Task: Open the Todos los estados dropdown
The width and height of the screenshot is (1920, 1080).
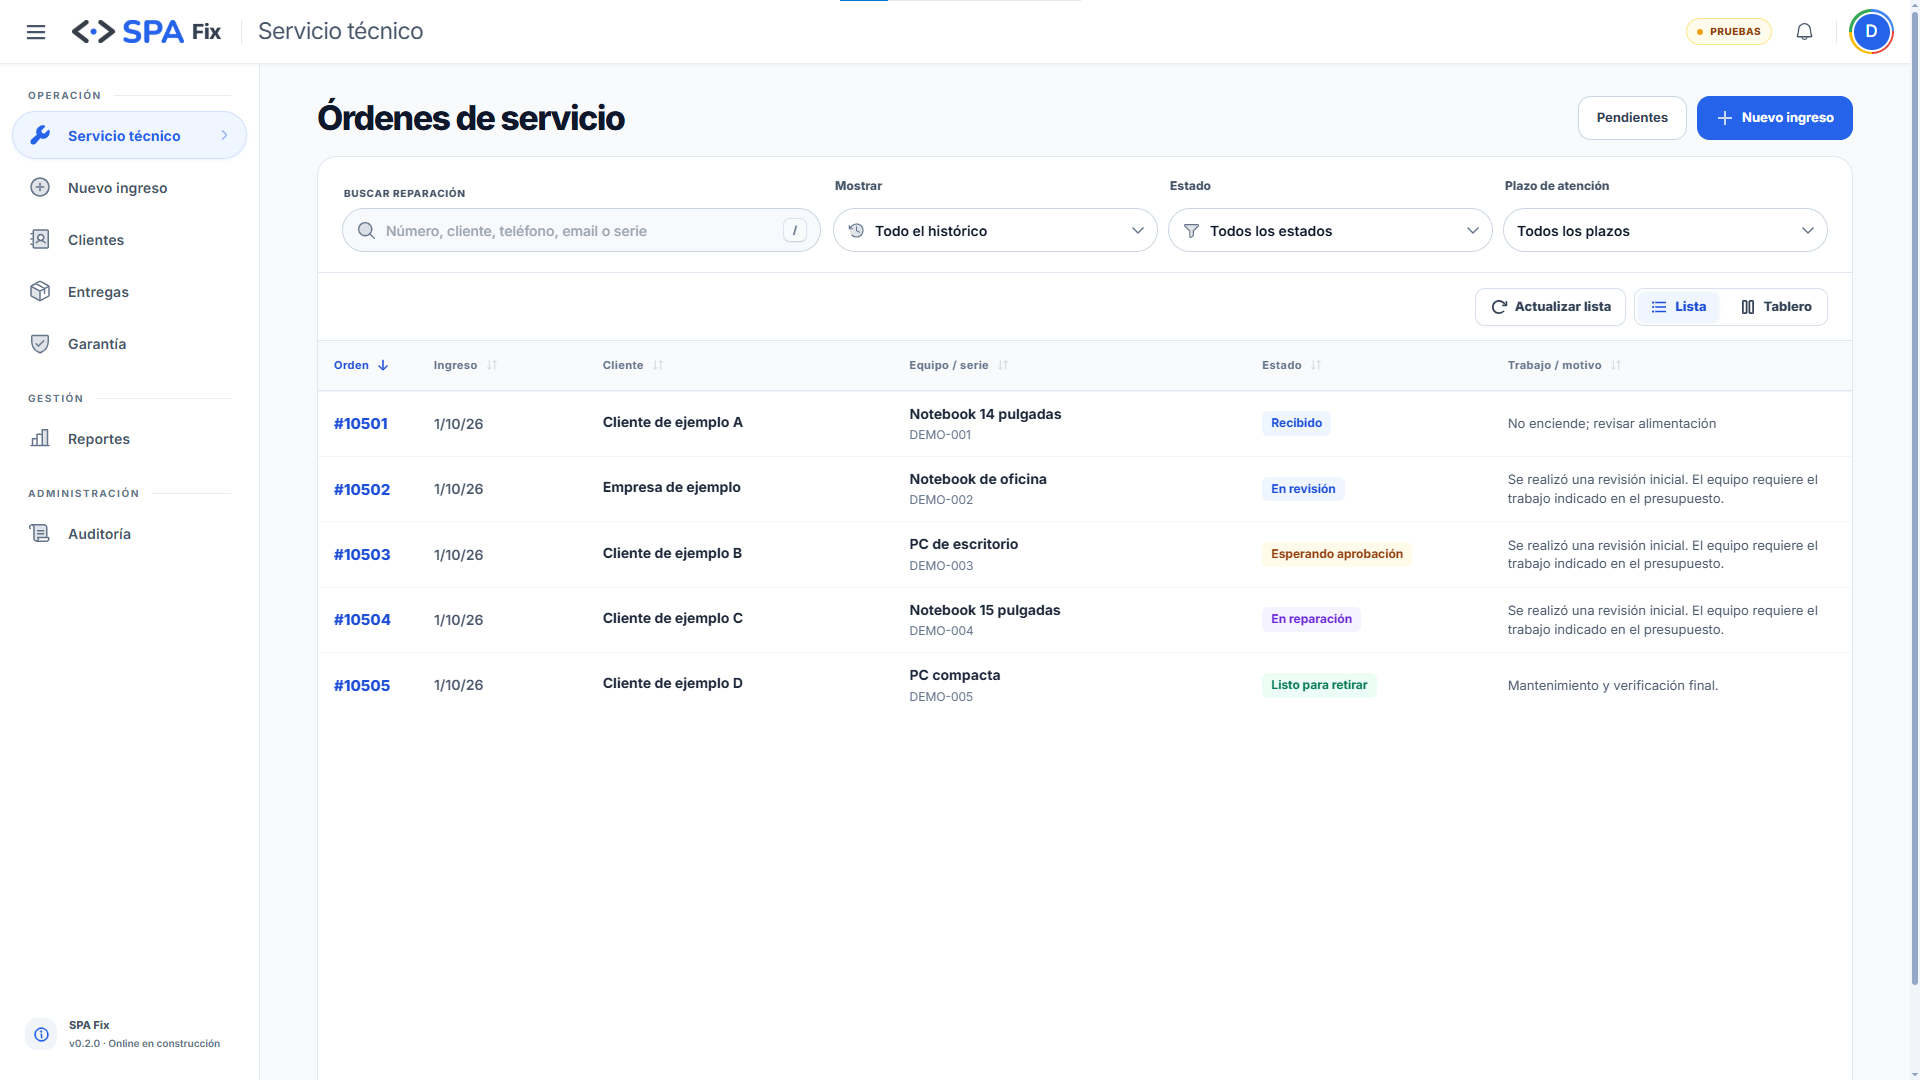Action: point(1330,231)
